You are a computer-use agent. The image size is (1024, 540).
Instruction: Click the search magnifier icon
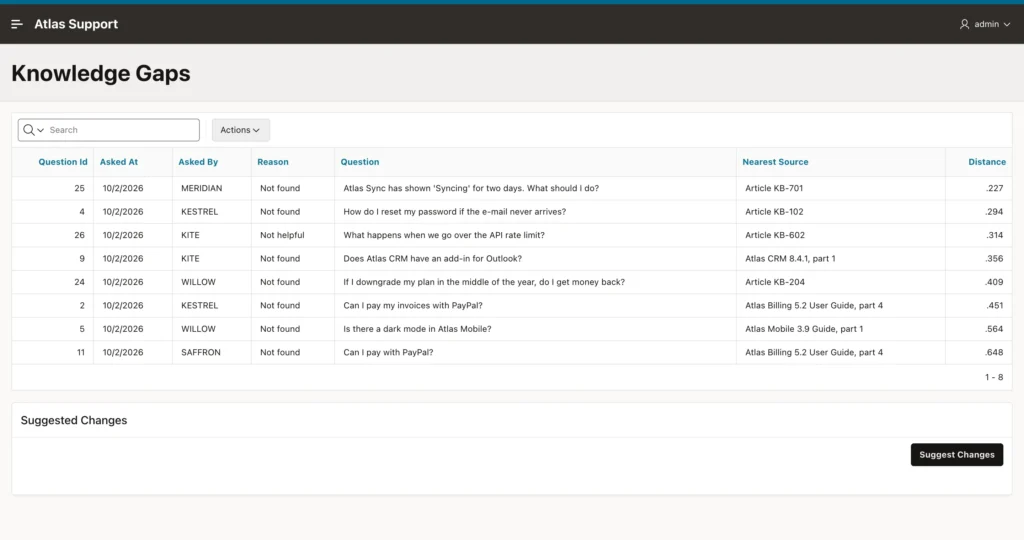coord(29,130)
